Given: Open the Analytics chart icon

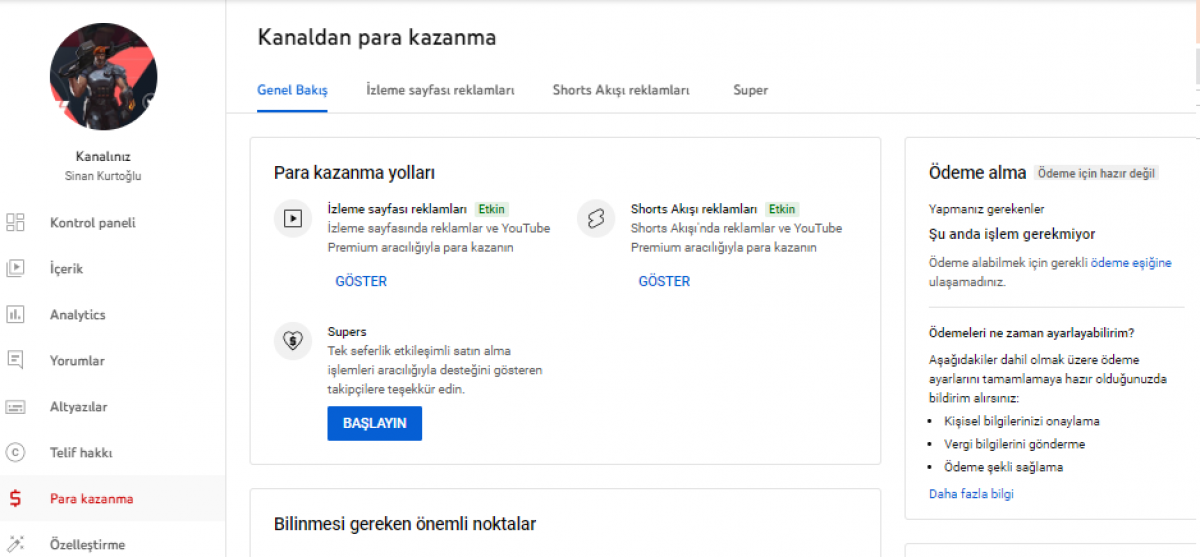Looking at the screenshot, I should coord(15,314).
